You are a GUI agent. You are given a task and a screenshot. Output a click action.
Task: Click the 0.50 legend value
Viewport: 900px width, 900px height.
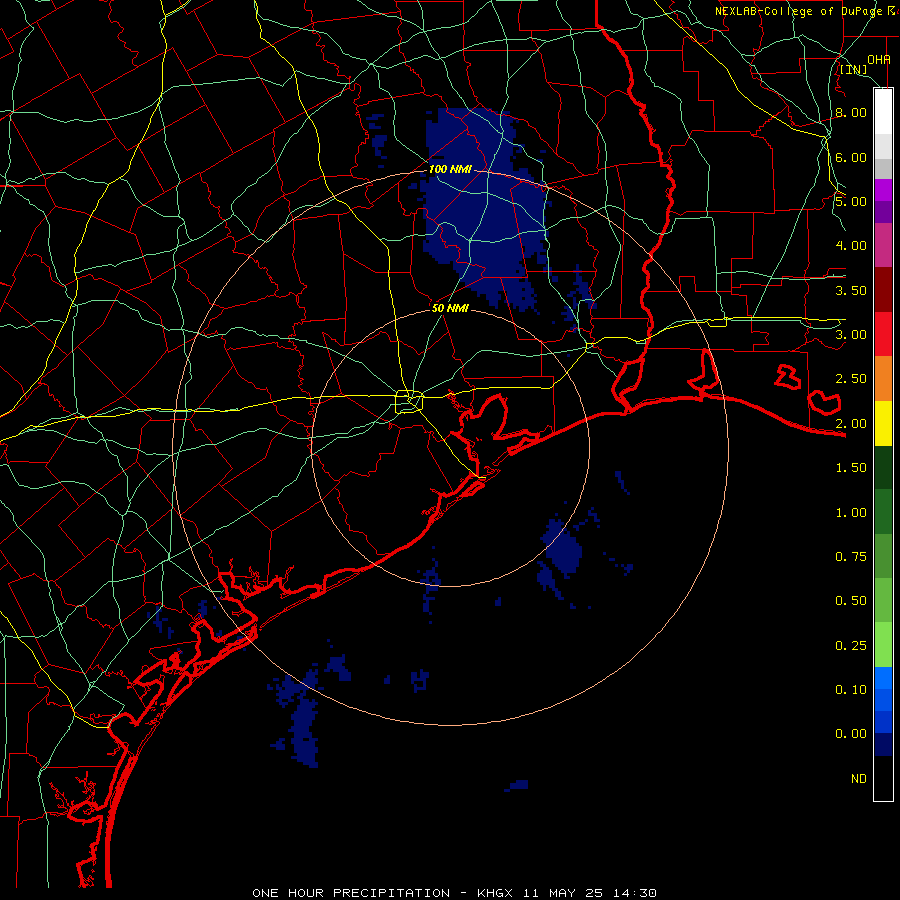coord(851,601)
